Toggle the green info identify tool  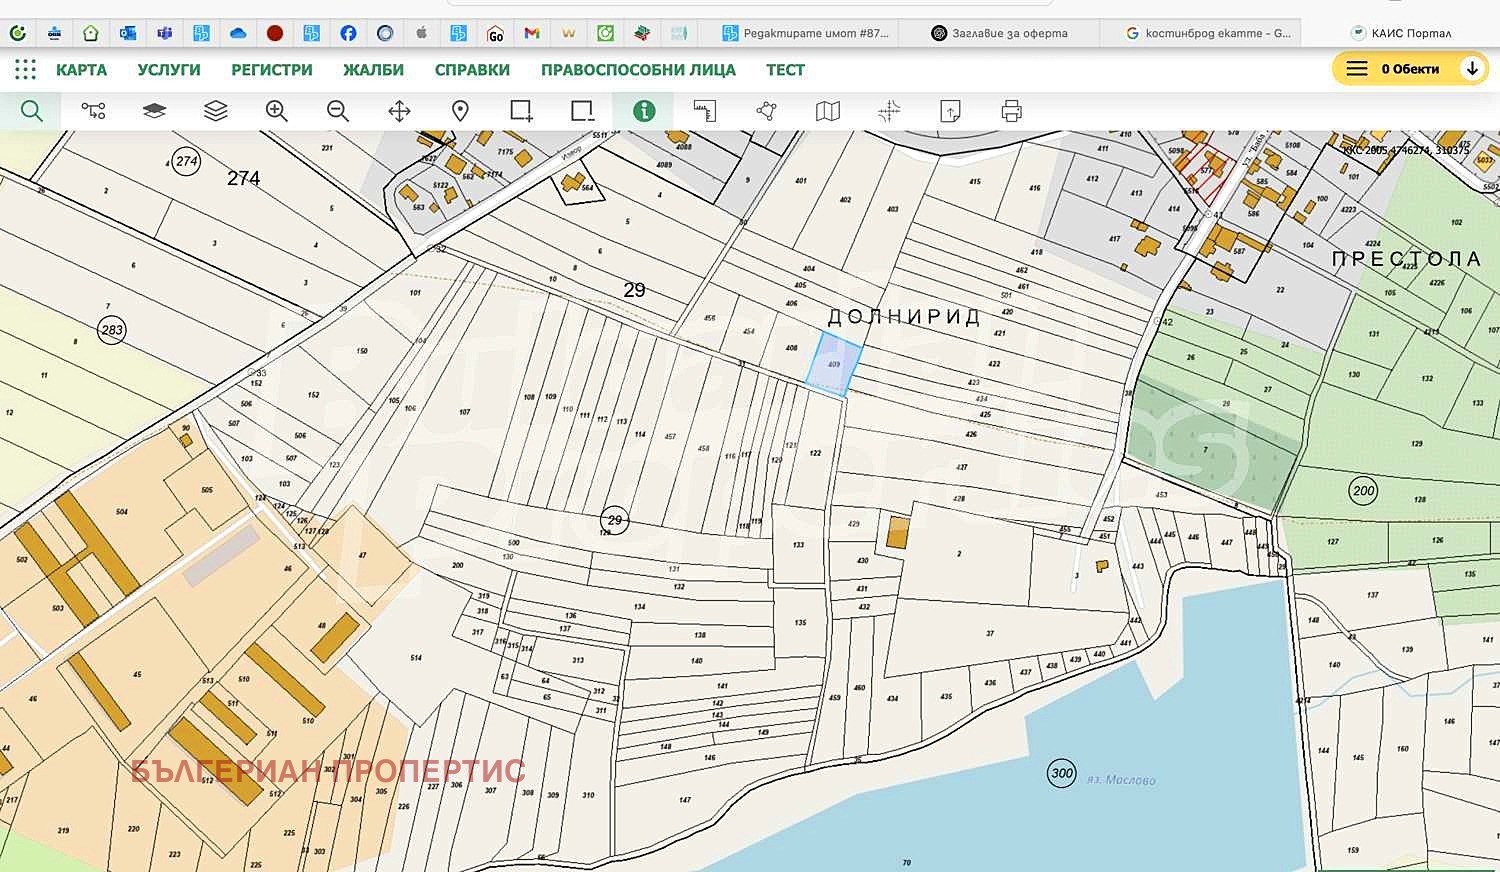click(644, 111)
